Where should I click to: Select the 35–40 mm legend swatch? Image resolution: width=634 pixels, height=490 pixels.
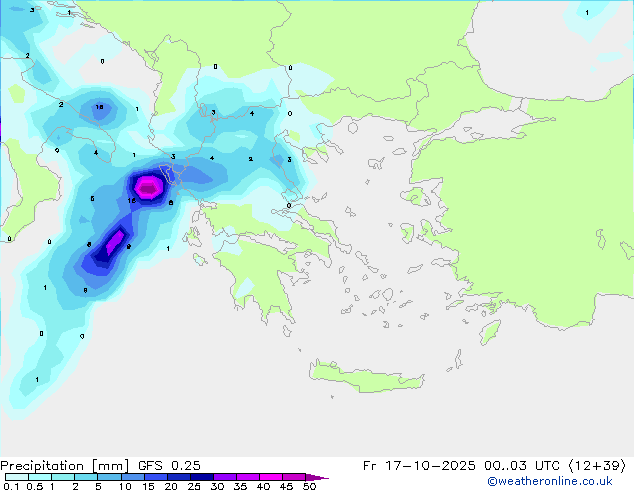tap(247, 477)
